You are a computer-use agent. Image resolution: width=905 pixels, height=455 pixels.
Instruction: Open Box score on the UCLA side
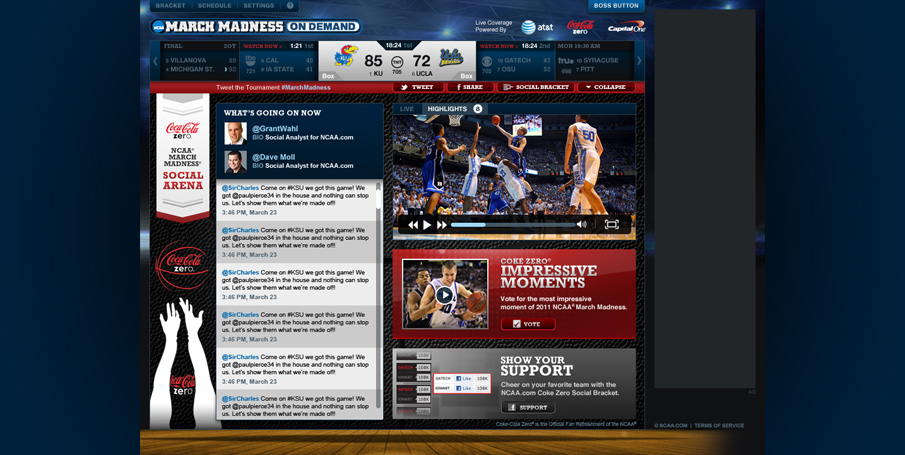[466, 76]
